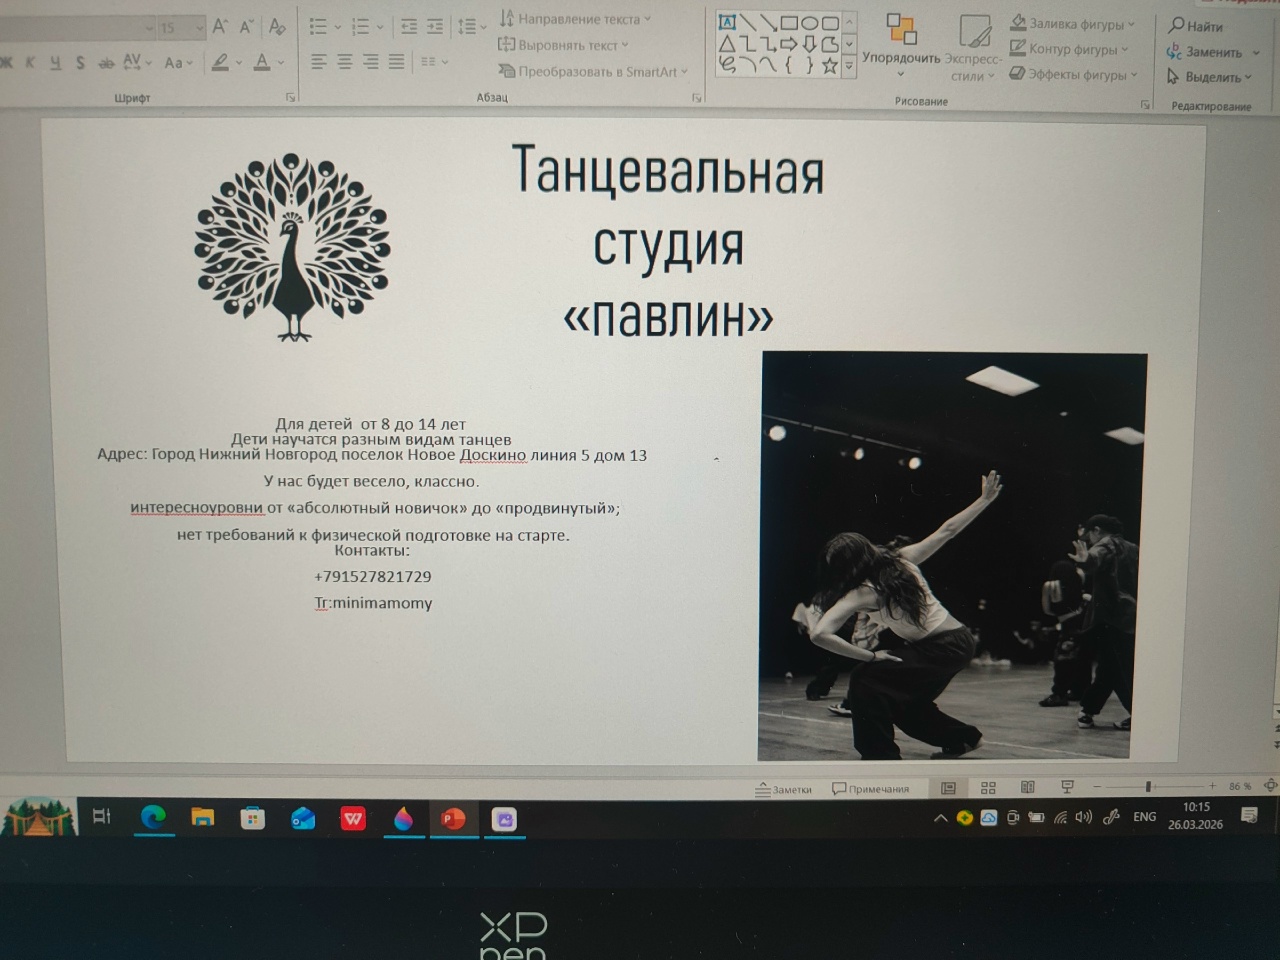
Task: Click the Найти button
Action: pos(1196,26)
